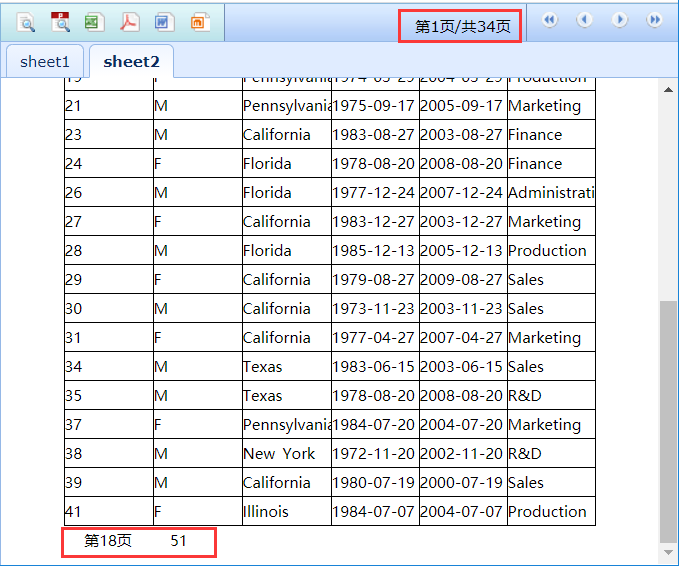Click Florida in row 24
Screen dimensions: 679x566
[x=287, y=163]
